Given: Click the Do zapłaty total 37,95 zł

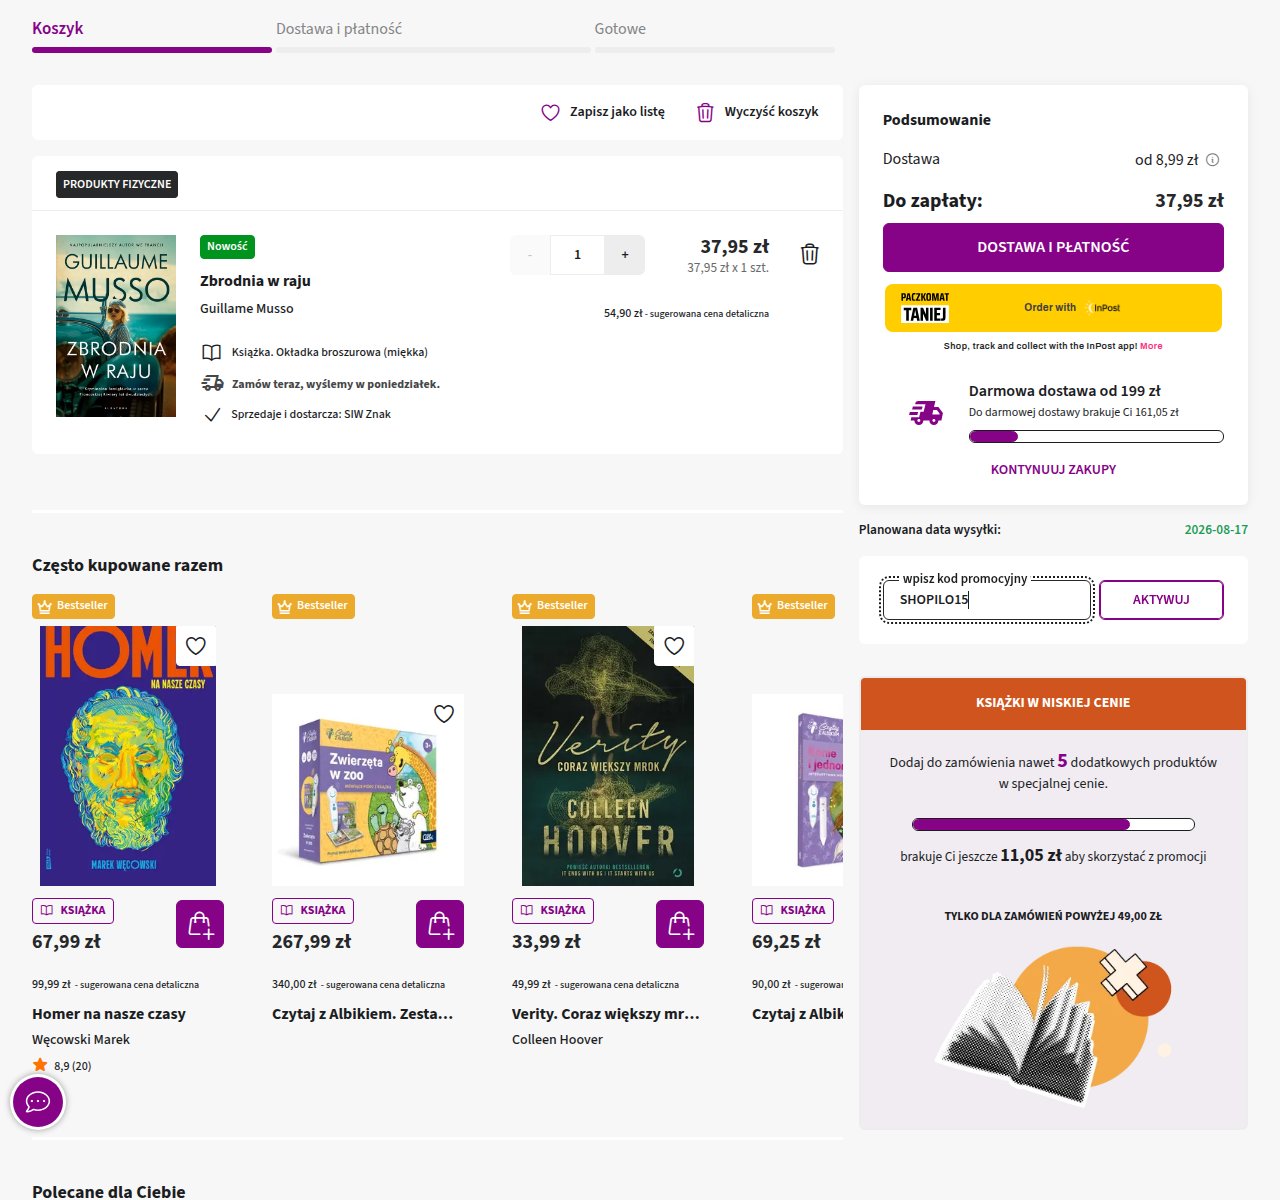Looking at the screenshot, I should pyautogui.click(x=1189, y=201).
